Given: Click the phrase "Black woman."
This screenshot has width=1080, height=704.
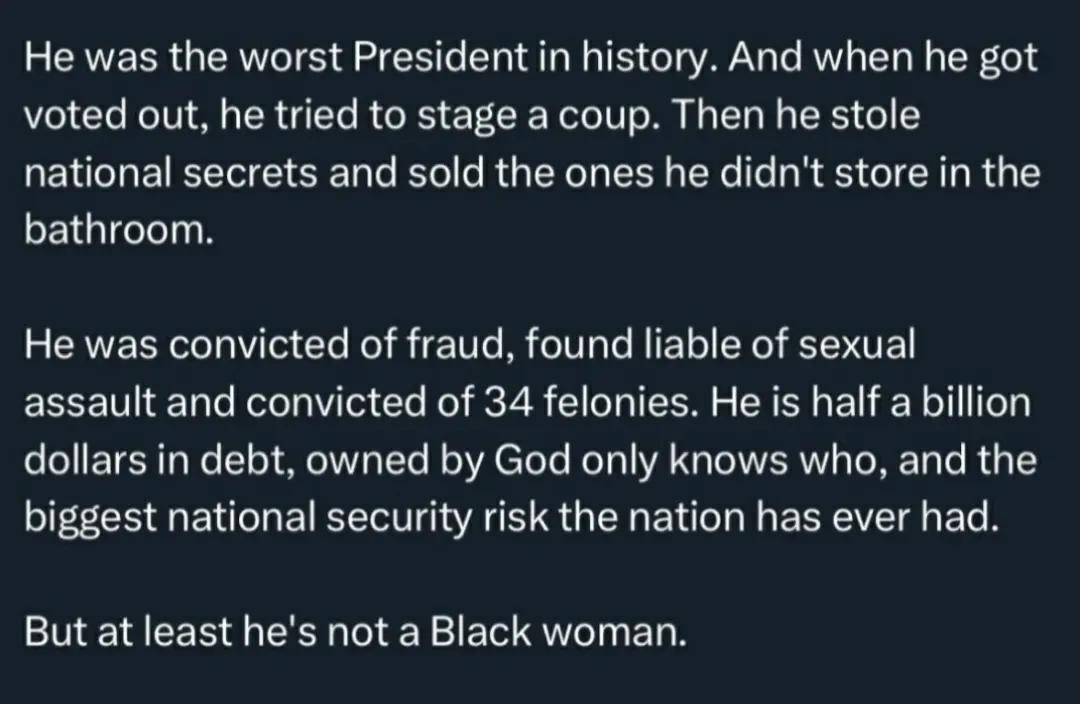Looking at the screenshot, I should [559, 632].
